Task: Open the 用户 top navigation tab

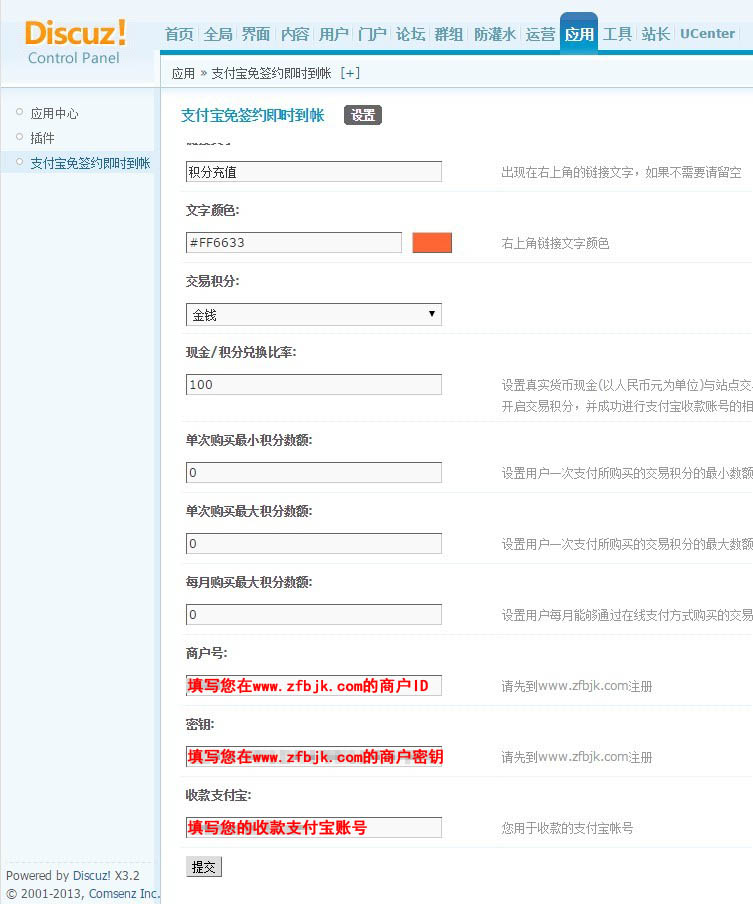Action: point(333,34)
